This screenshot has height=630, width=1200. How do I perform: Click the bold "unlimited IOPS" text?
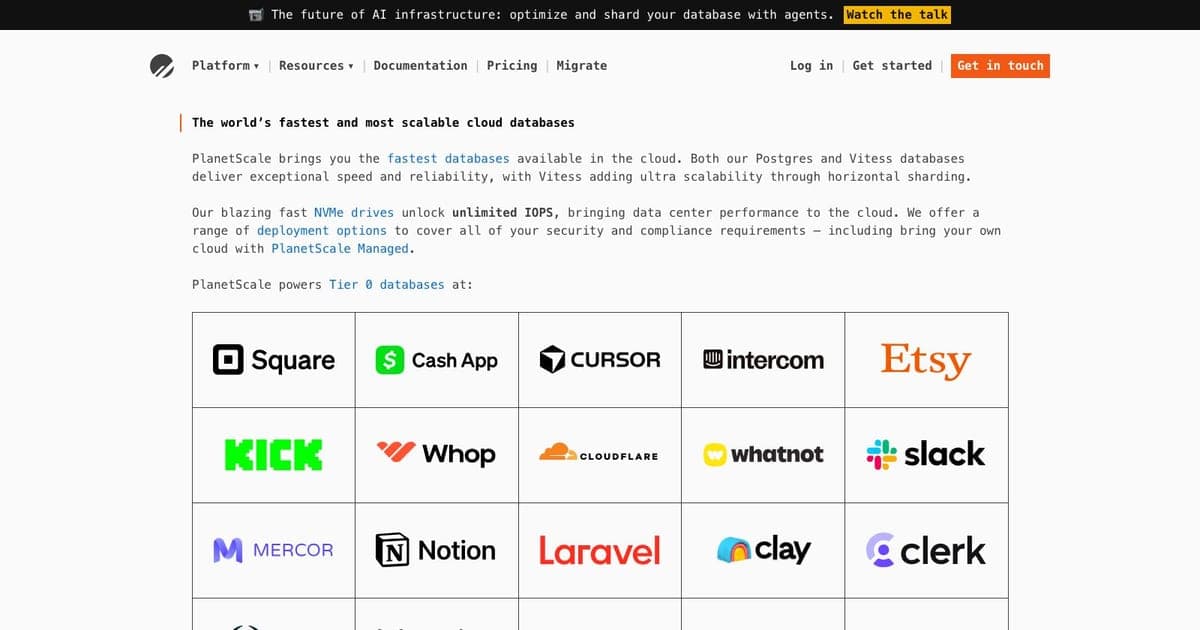505,213
